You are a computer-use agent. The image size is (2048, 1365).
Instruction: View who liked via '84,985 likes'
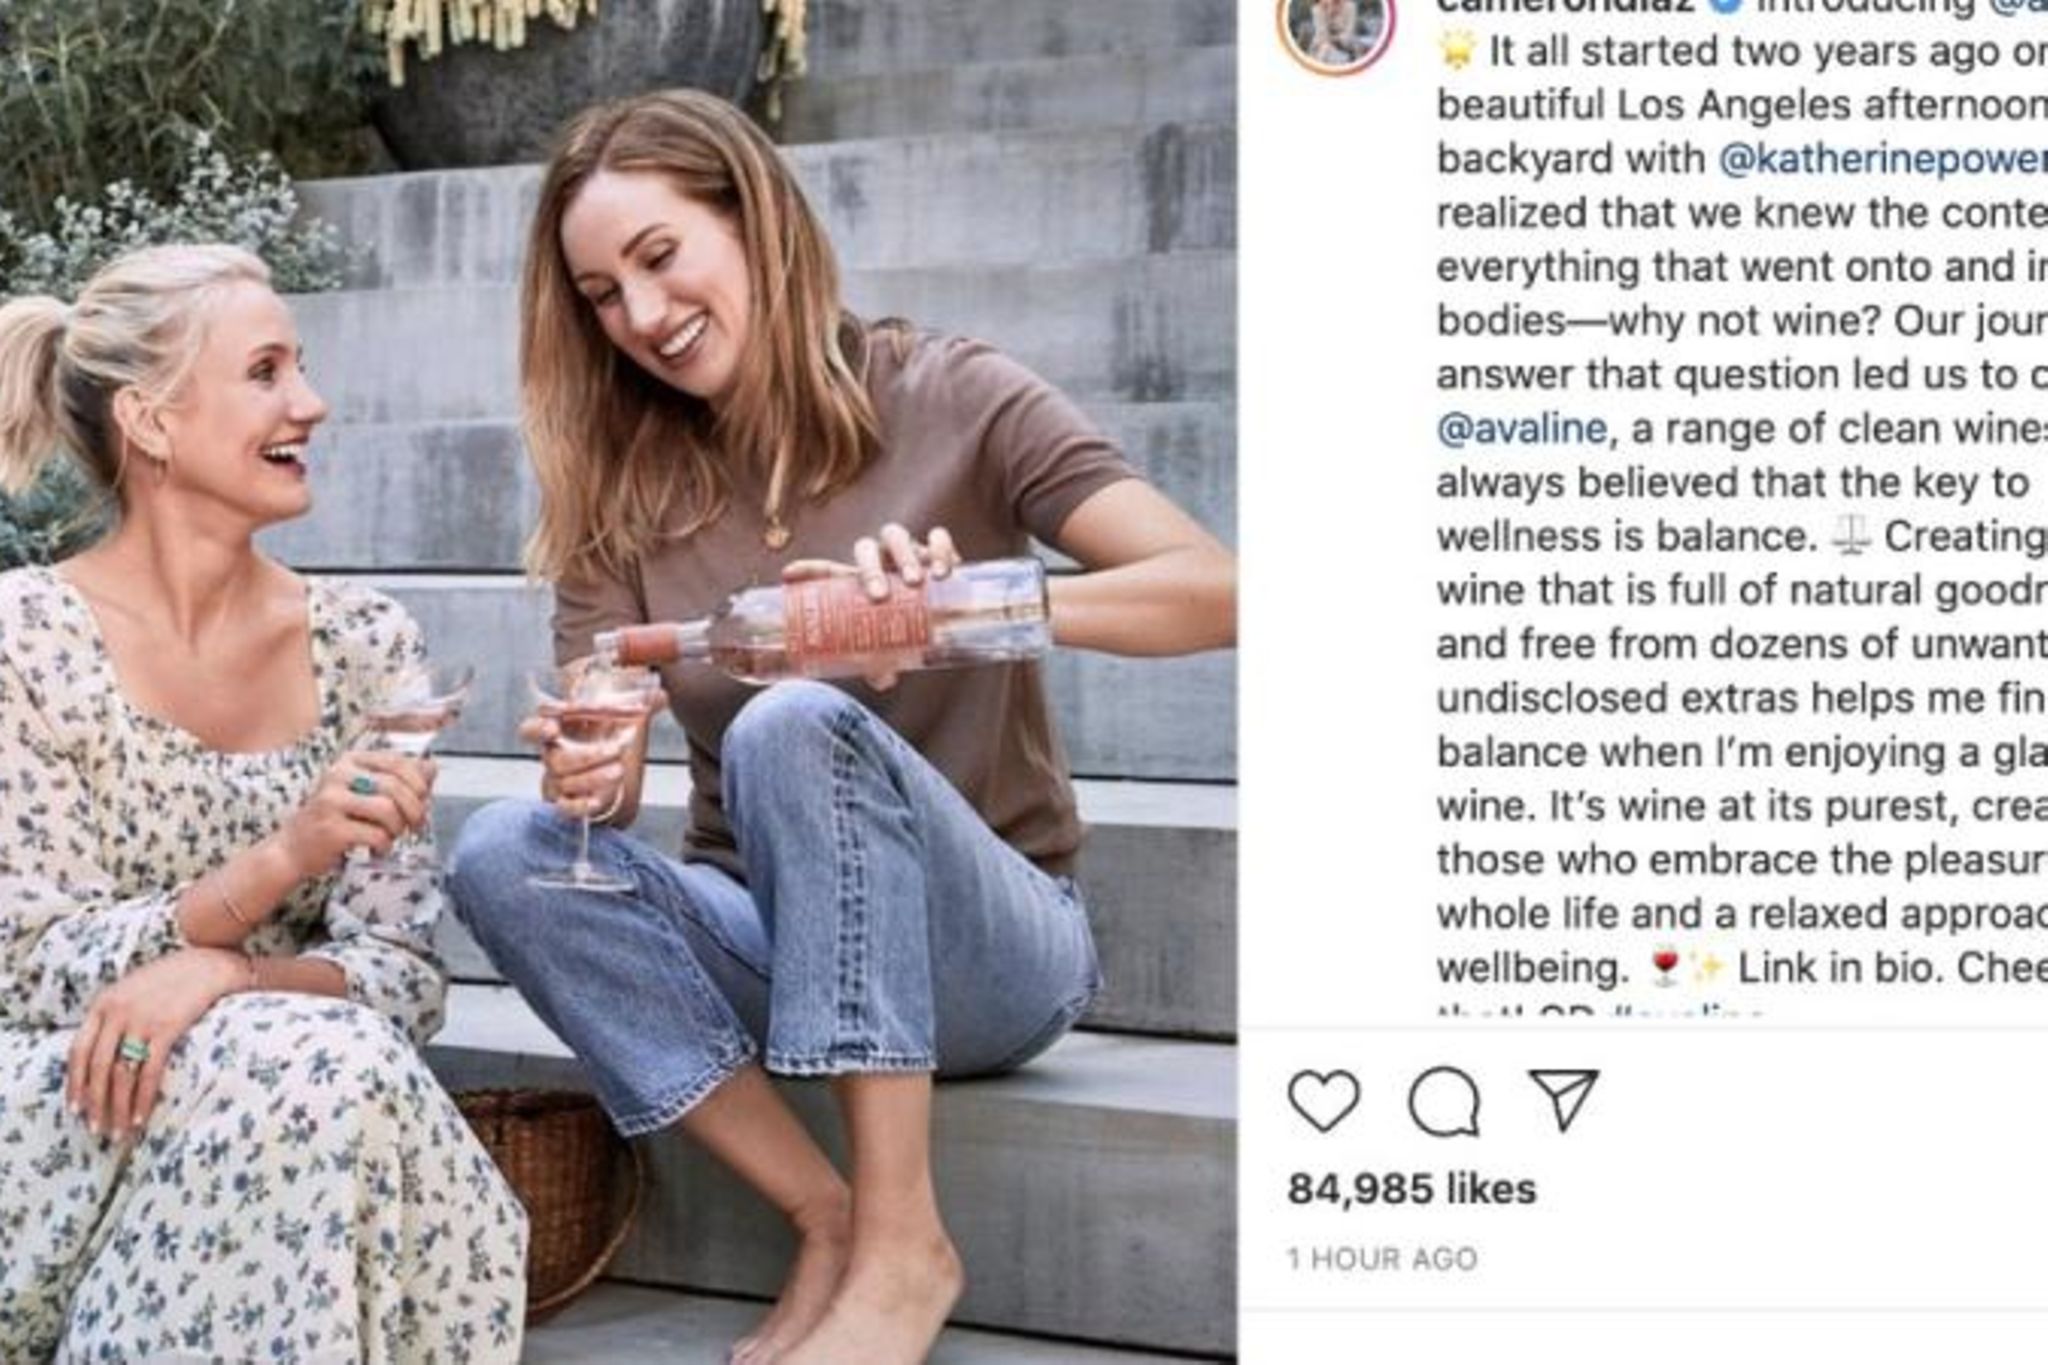click(x=1411, y=1189)
